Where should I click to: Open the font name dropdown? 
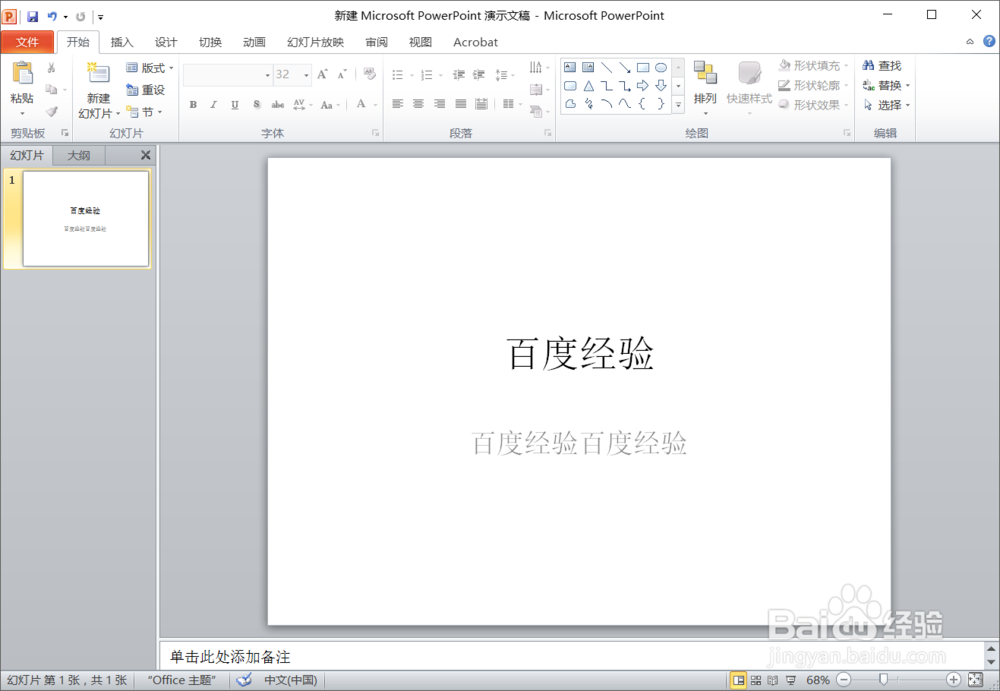click(x=267, y=75)
